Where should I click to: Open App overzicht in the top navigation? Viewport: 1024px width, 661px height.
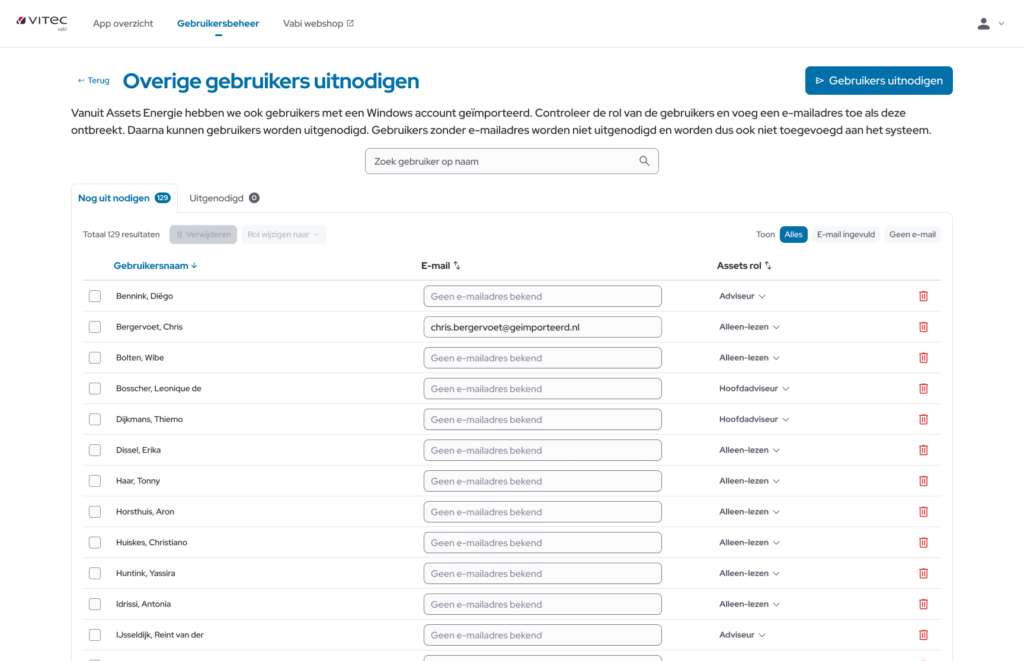click(x=123, y=24)
